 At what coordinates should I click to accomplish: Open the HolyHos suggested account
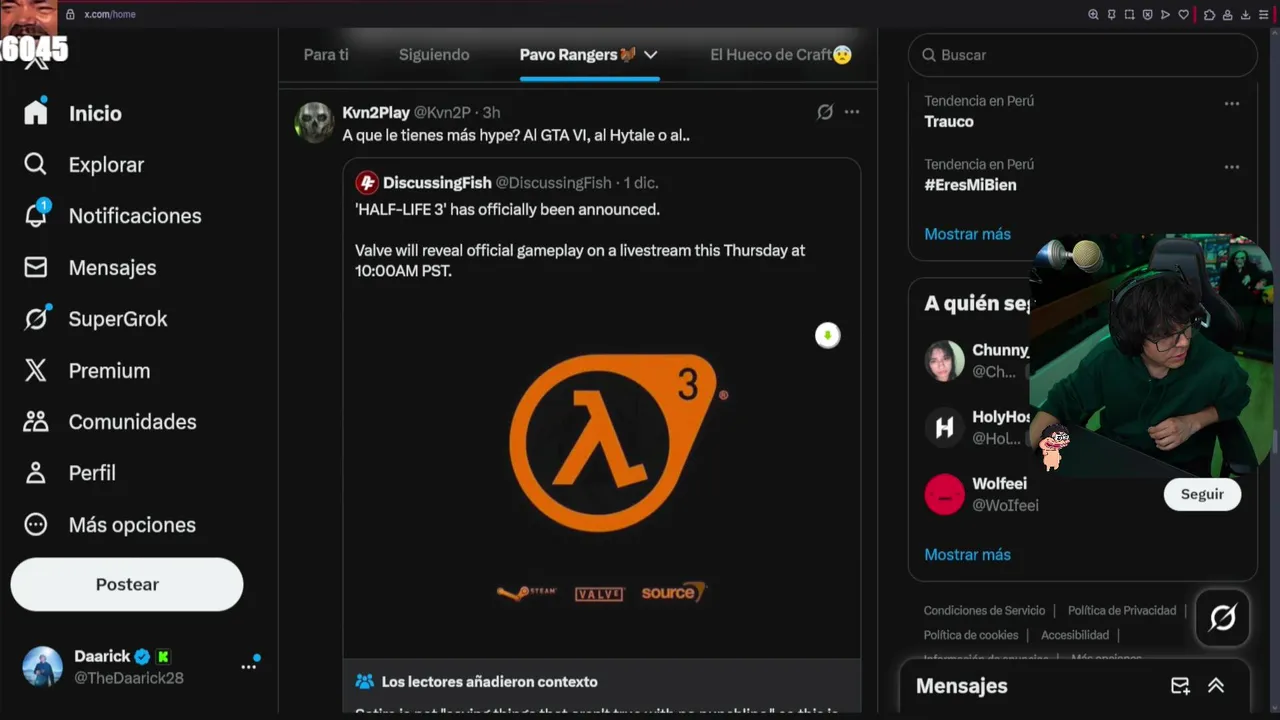tap(975, 428)
